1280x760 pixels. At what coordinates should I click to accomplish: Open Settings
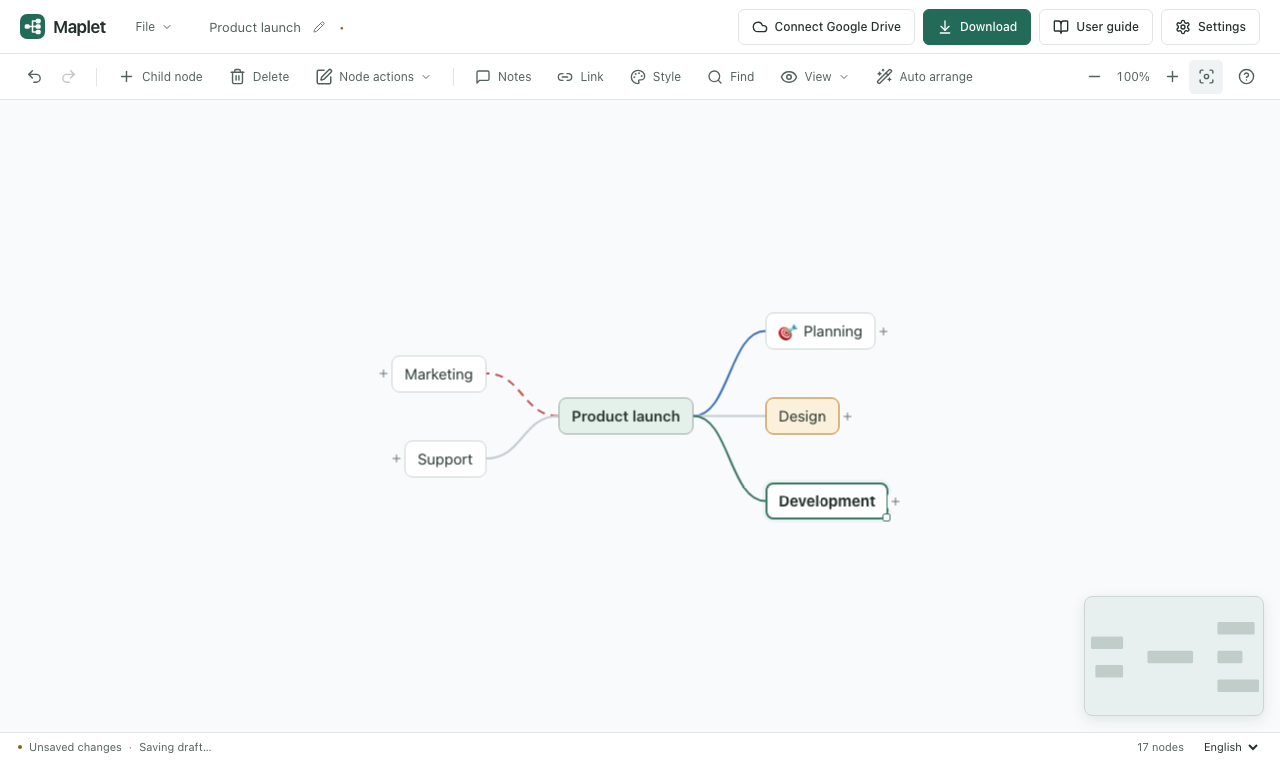[x=1210, y=27]
